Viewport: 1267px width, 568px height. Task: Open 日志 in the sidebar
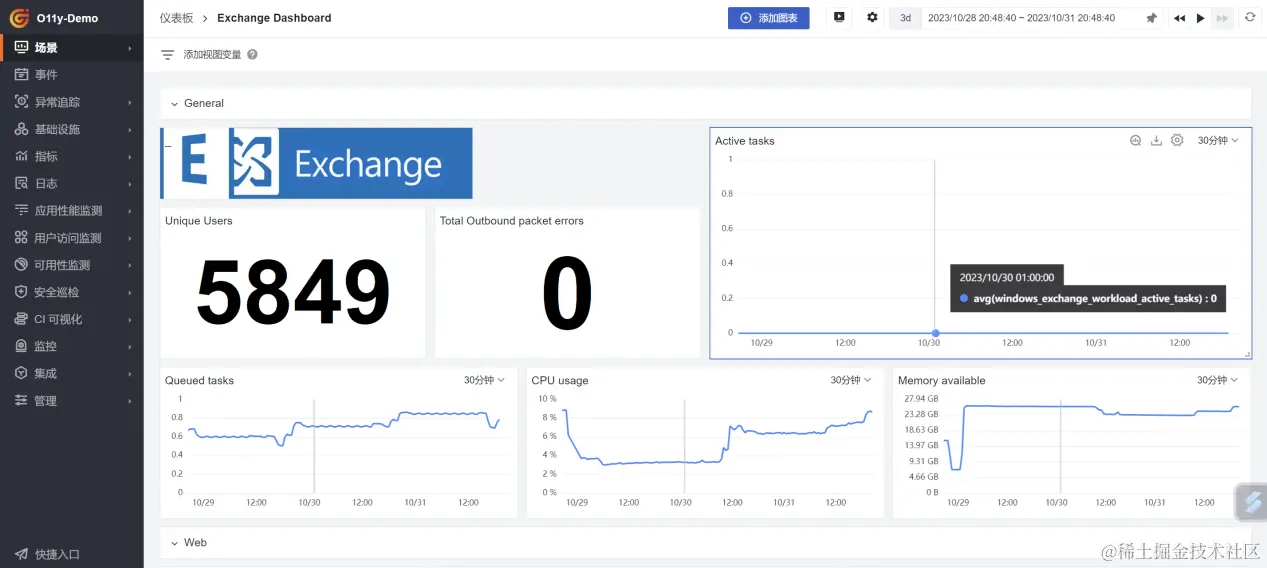coord(71,183)
